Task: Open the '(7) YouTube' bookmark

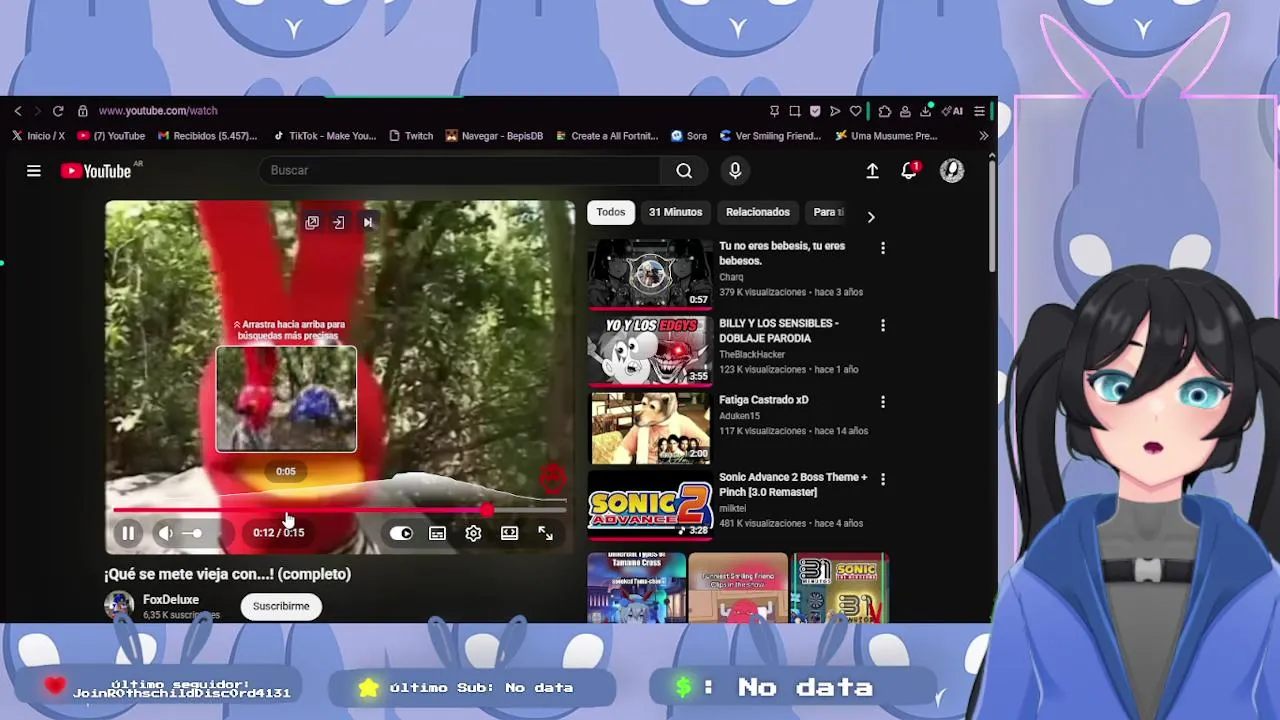Action: click(111, 136)
